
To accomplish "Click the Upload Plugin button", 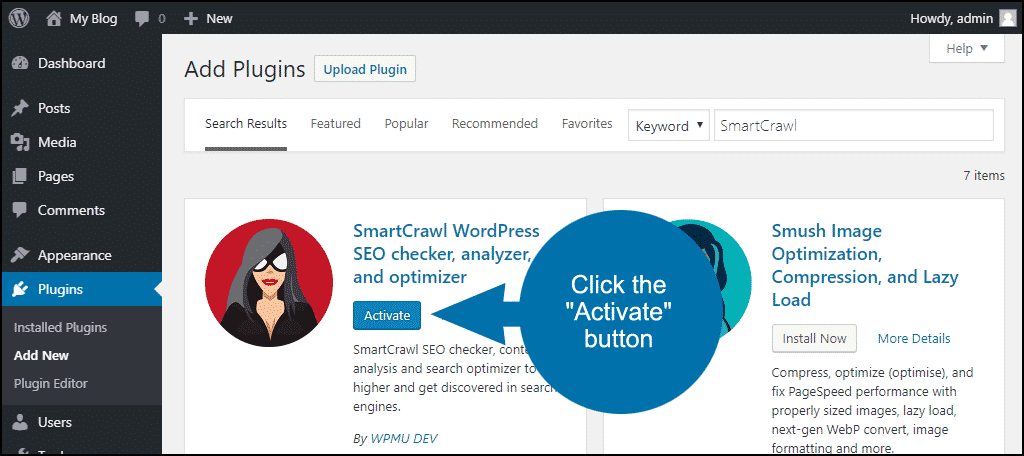I will click(x=365, y=69).
